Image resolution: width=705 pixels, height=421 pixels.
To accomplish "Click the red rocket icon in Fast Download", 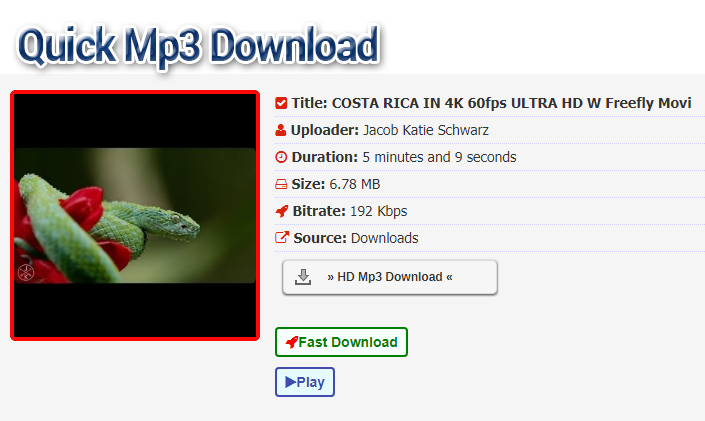I will (x=291, y=342).
